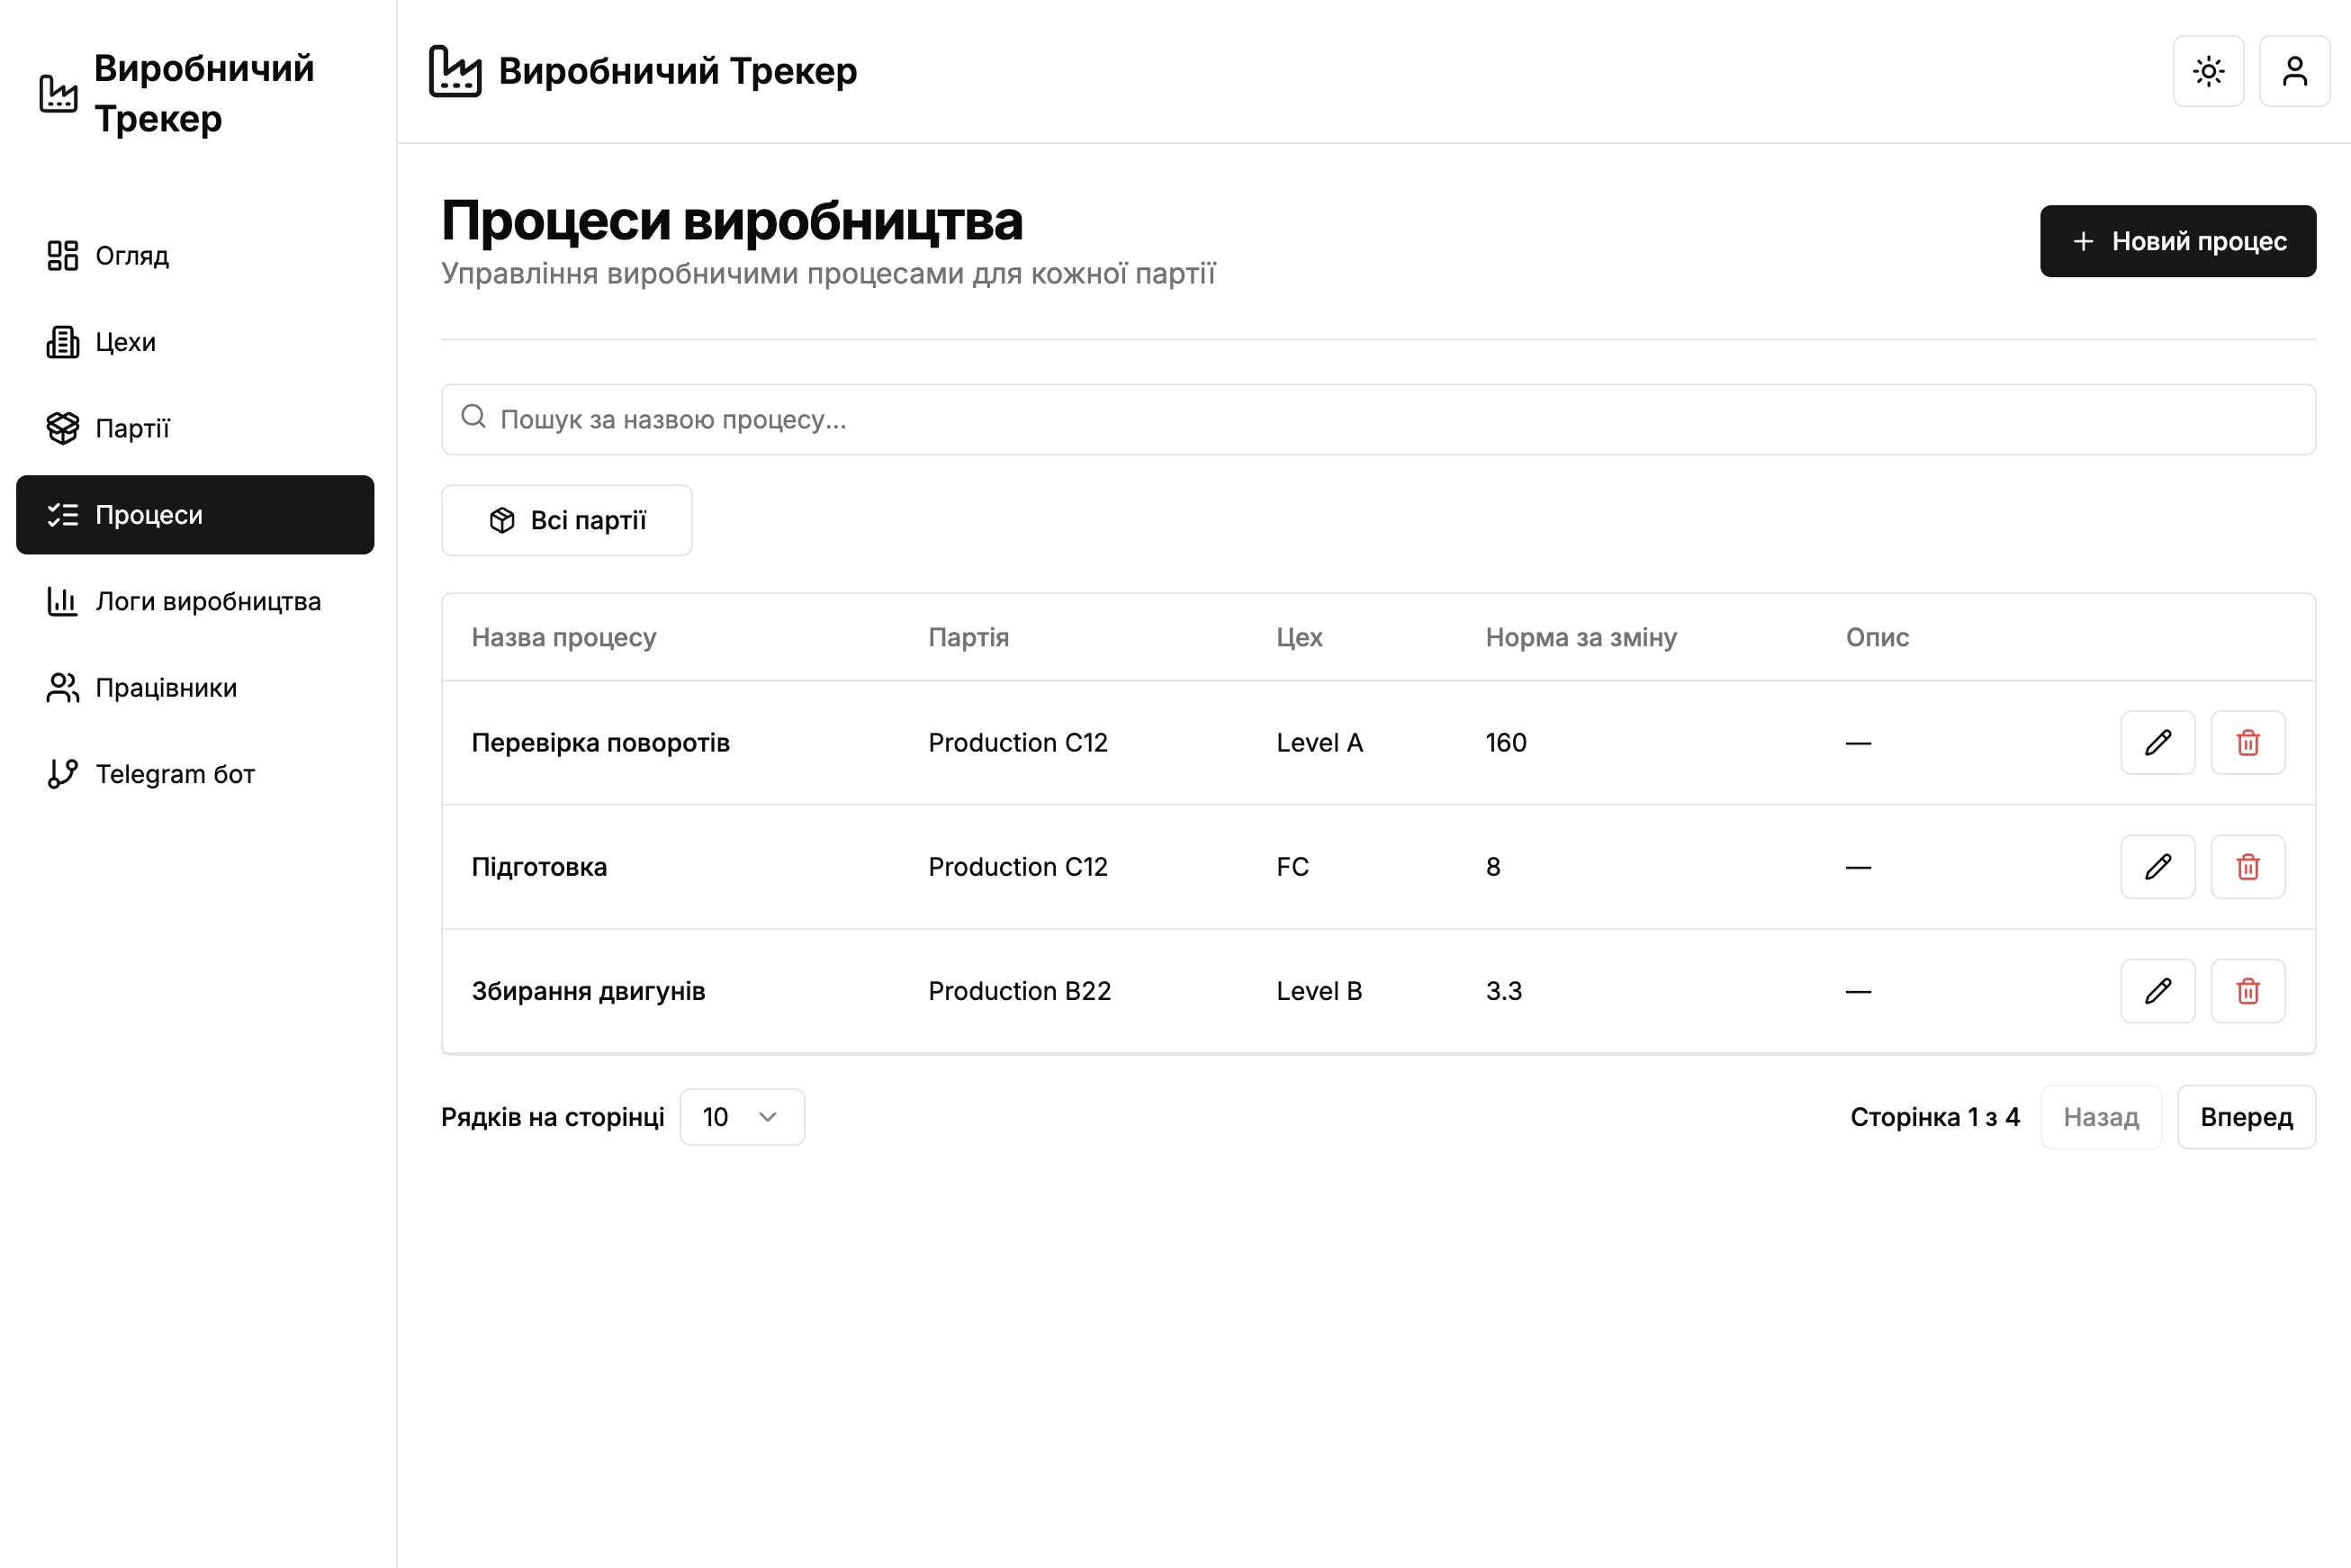The image size is (2351, 1568).
Task: Click the factory logo in header
Action: [x=455, y=71]
